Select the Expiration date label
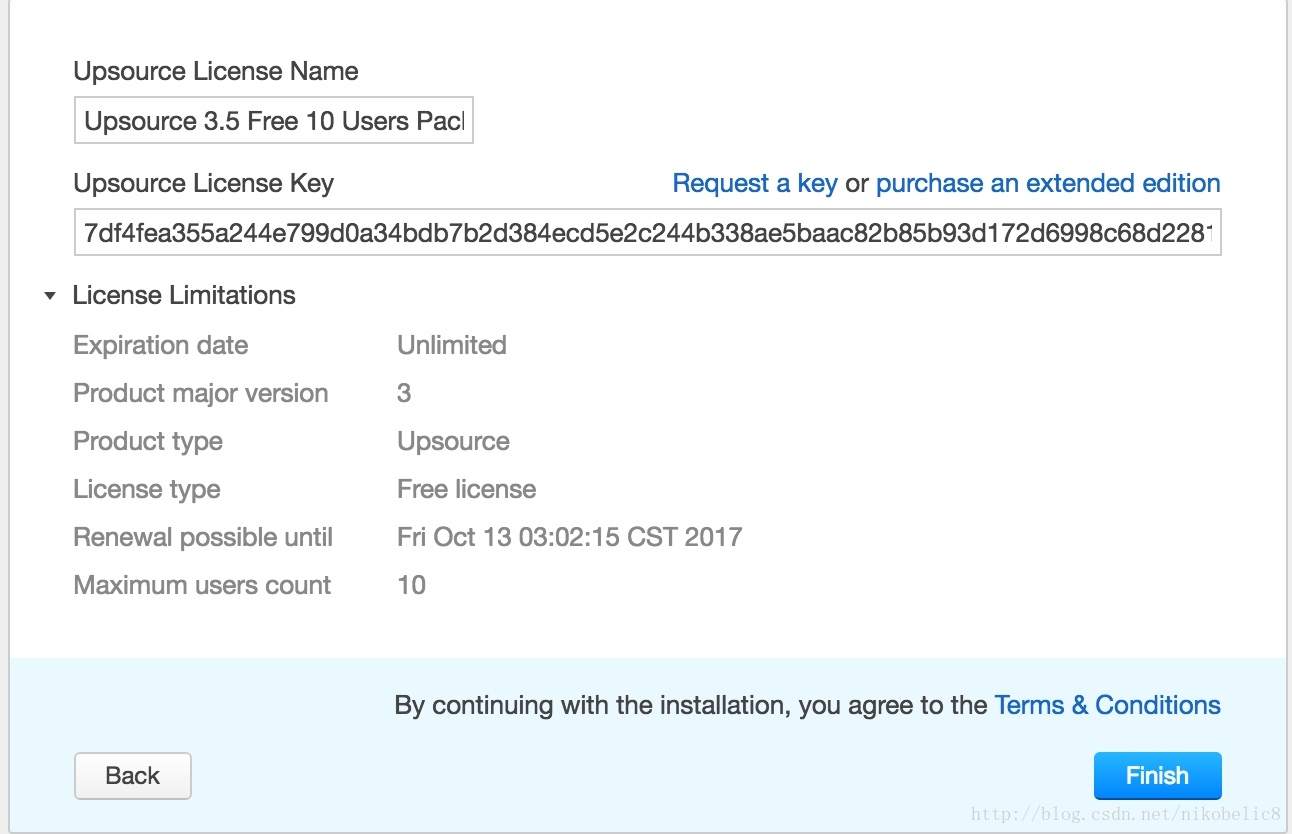1292x834 pixels. coord(161,345)
